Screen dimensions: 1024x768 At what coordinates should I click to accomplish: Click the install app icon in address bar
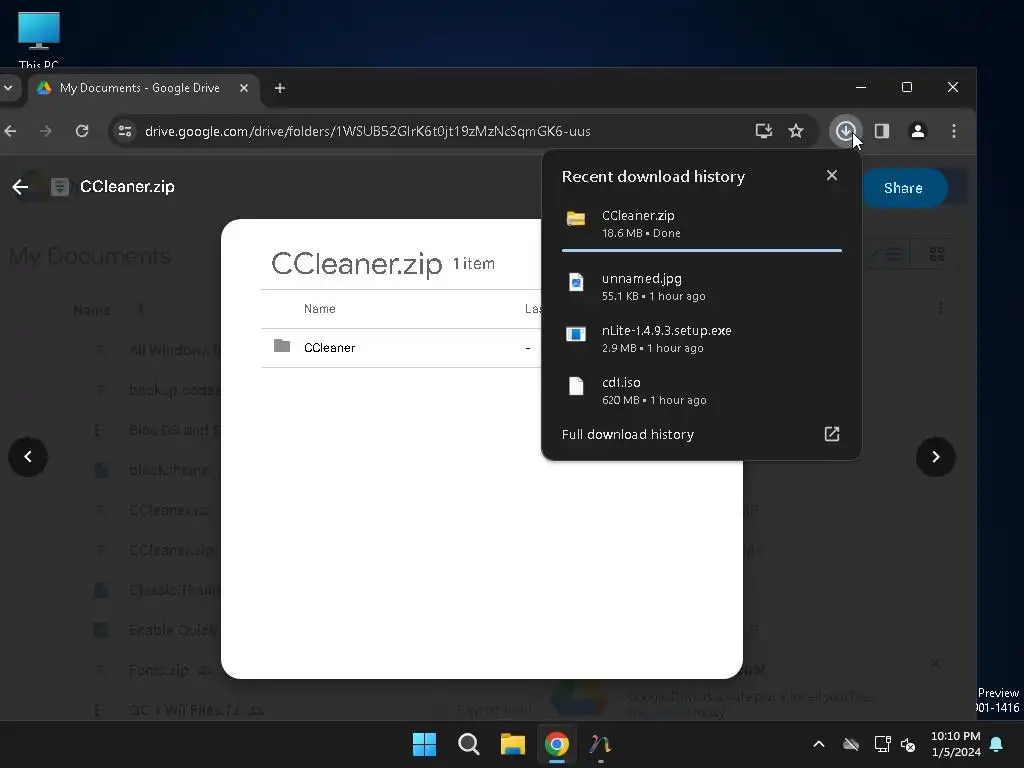tap(763, 131)
